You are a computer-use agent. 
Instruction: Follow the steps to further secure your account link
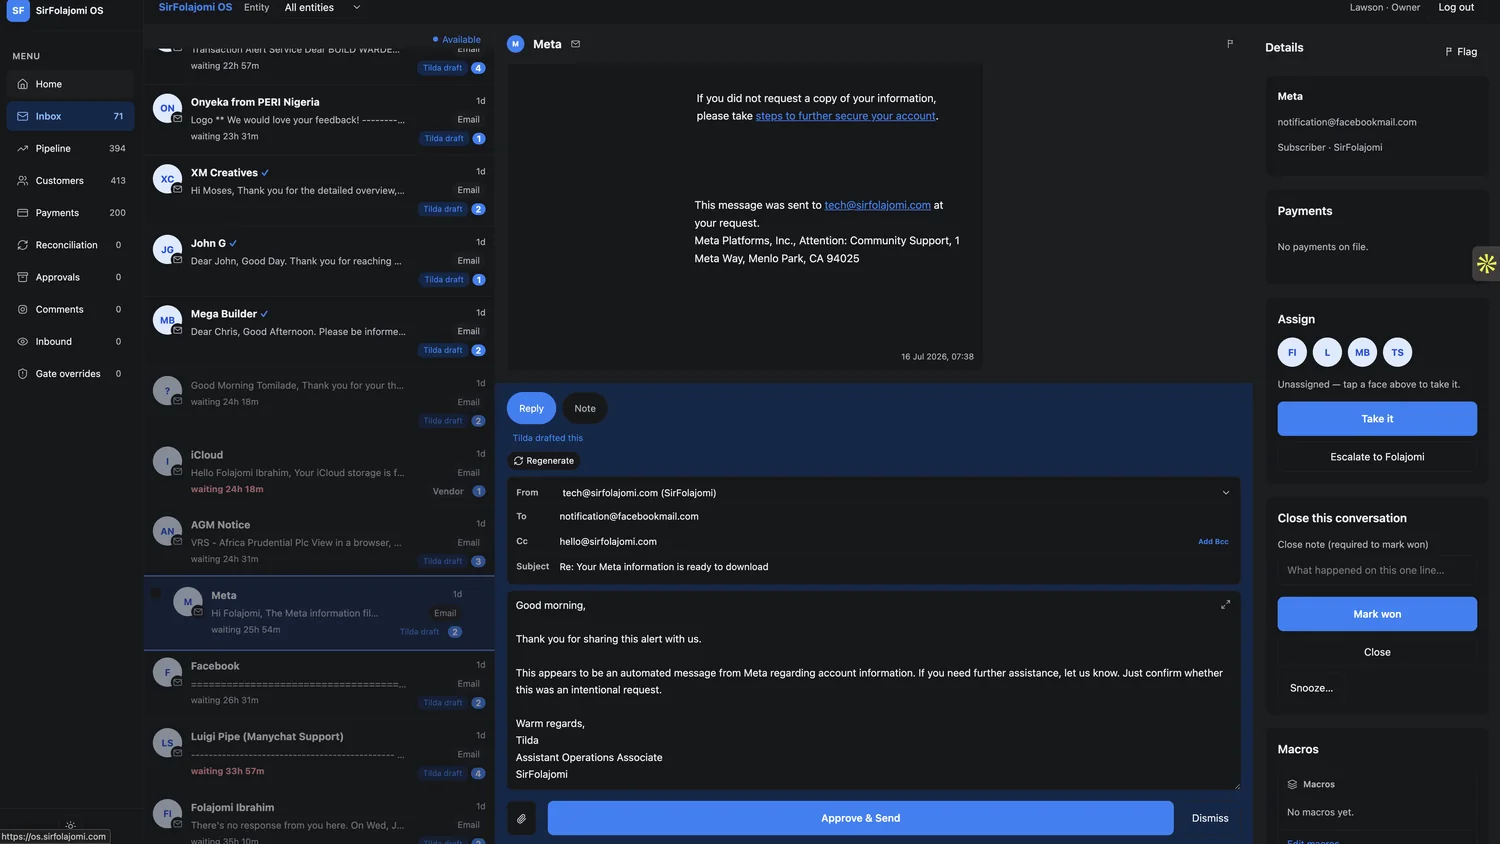845,116
